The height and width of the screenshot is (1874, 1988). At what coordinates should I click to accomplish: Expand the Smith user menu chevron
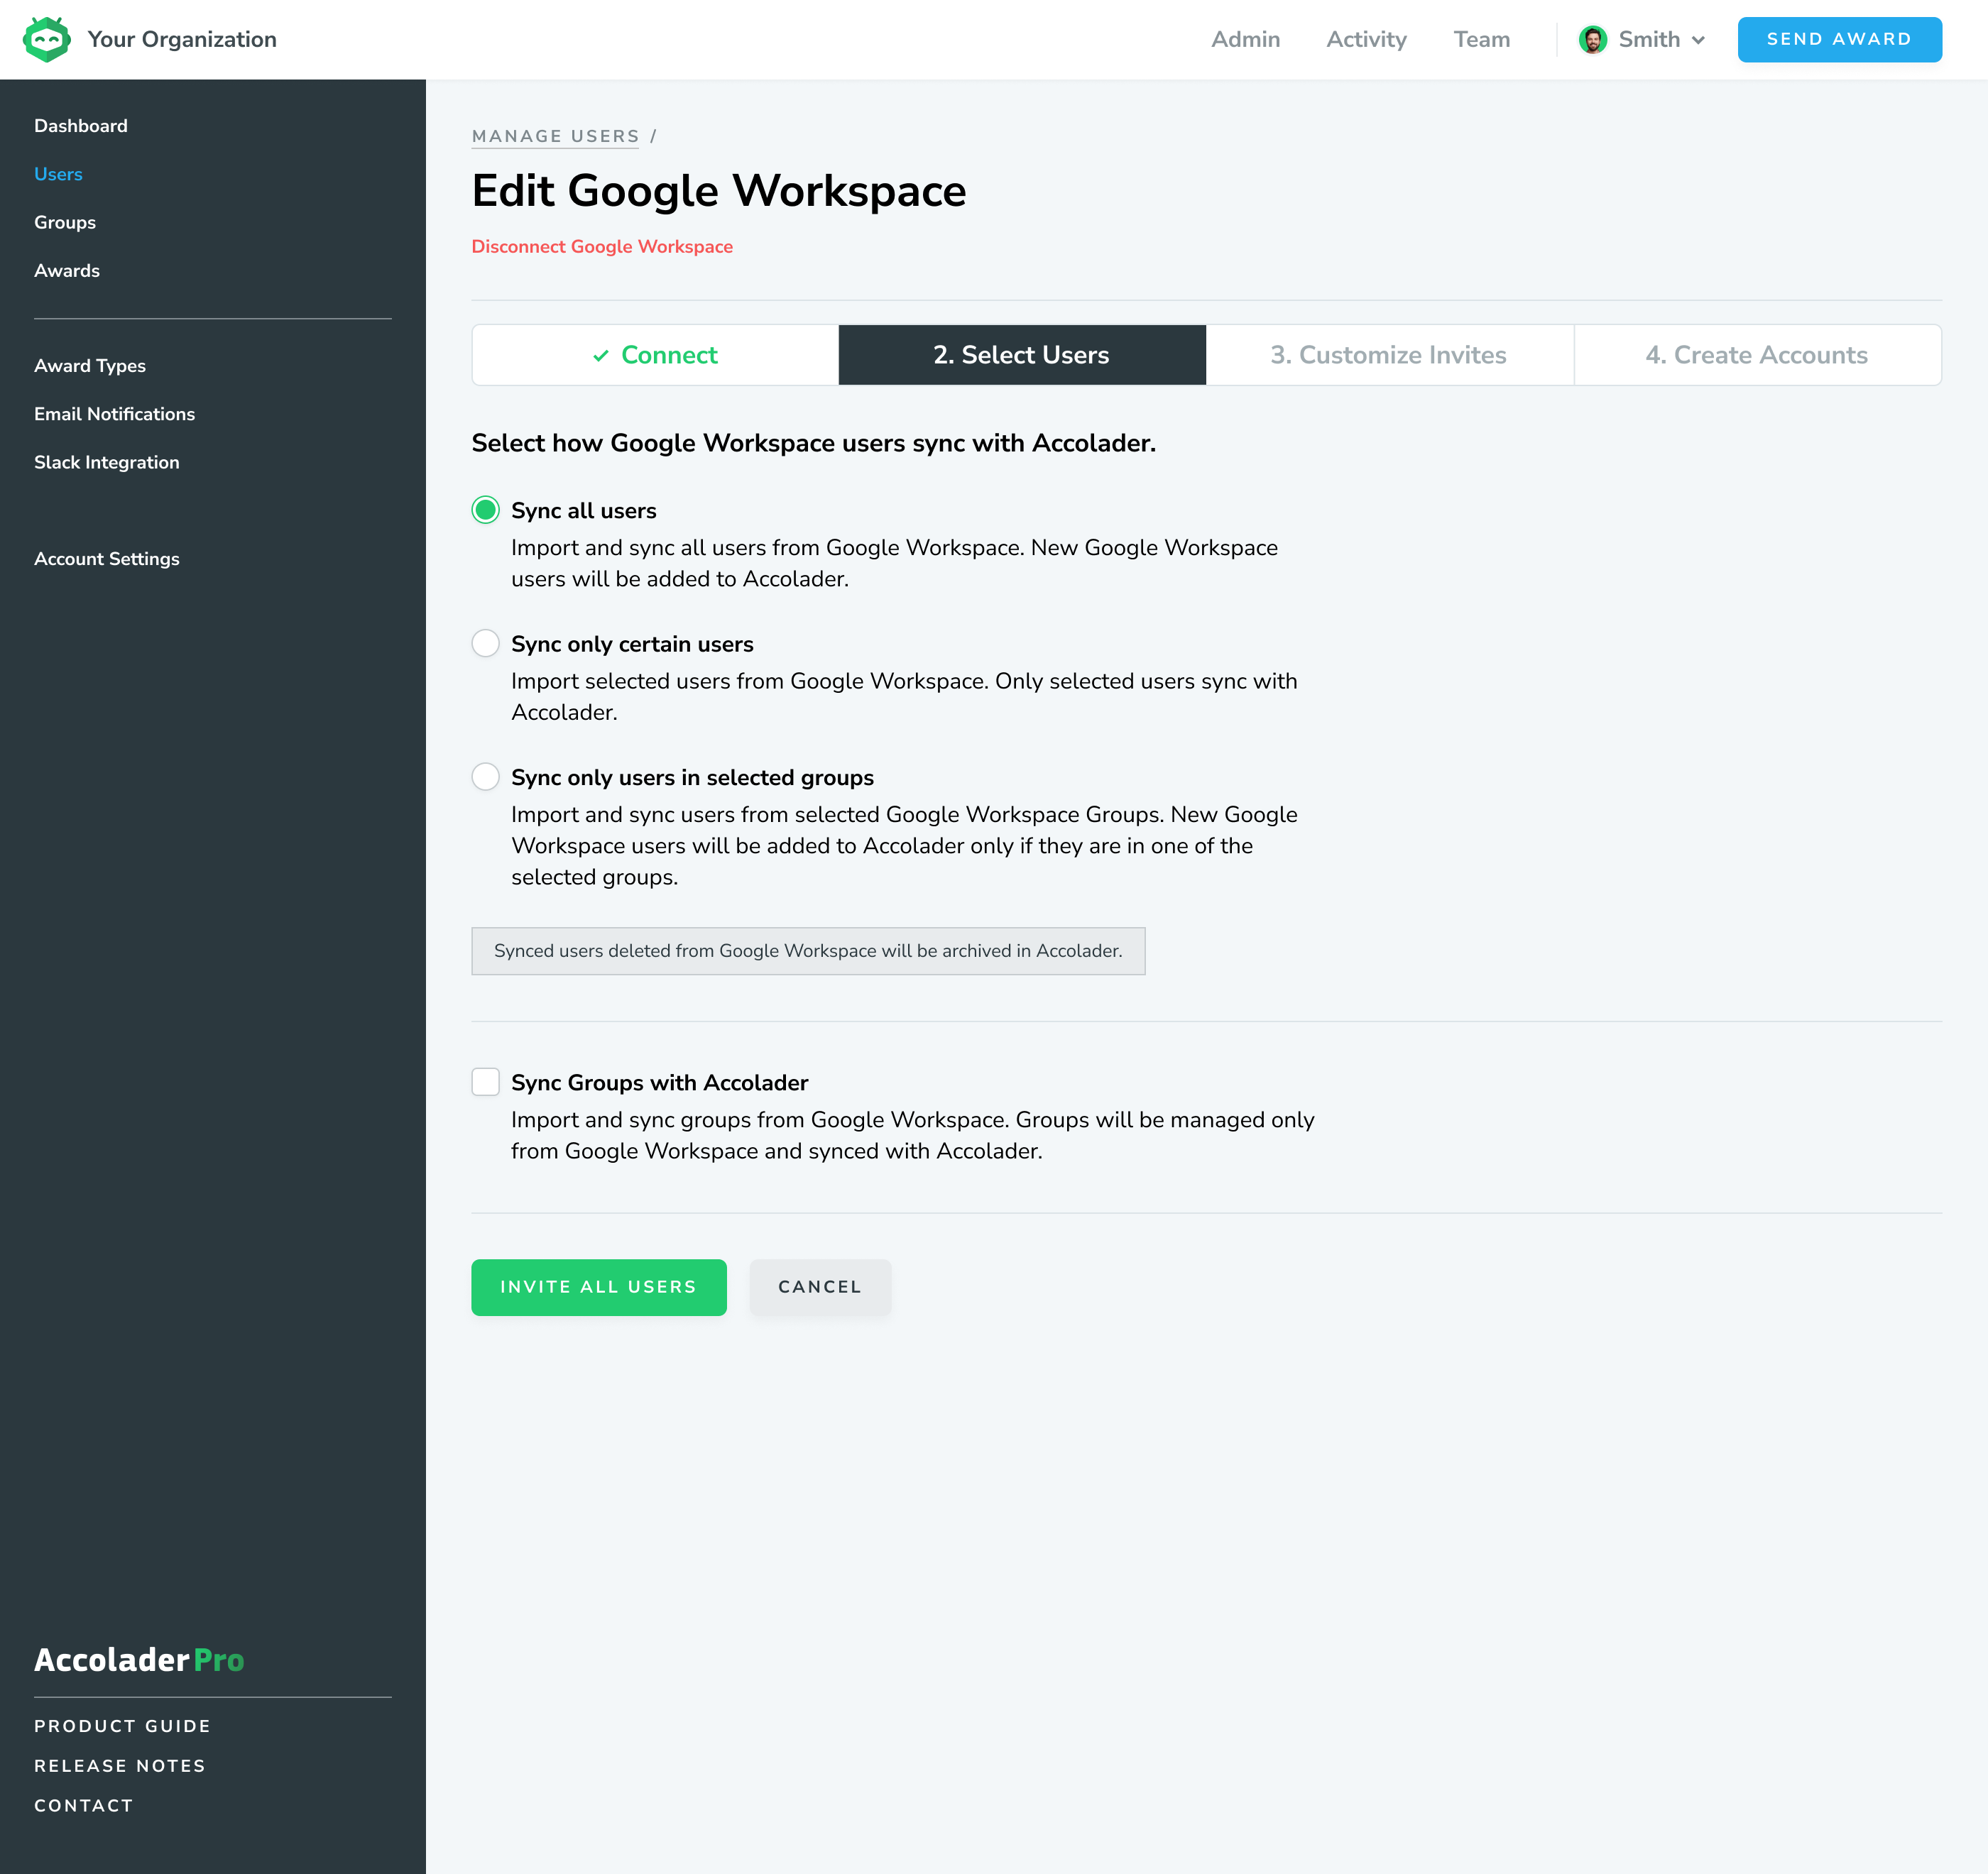coord(1698,41)
